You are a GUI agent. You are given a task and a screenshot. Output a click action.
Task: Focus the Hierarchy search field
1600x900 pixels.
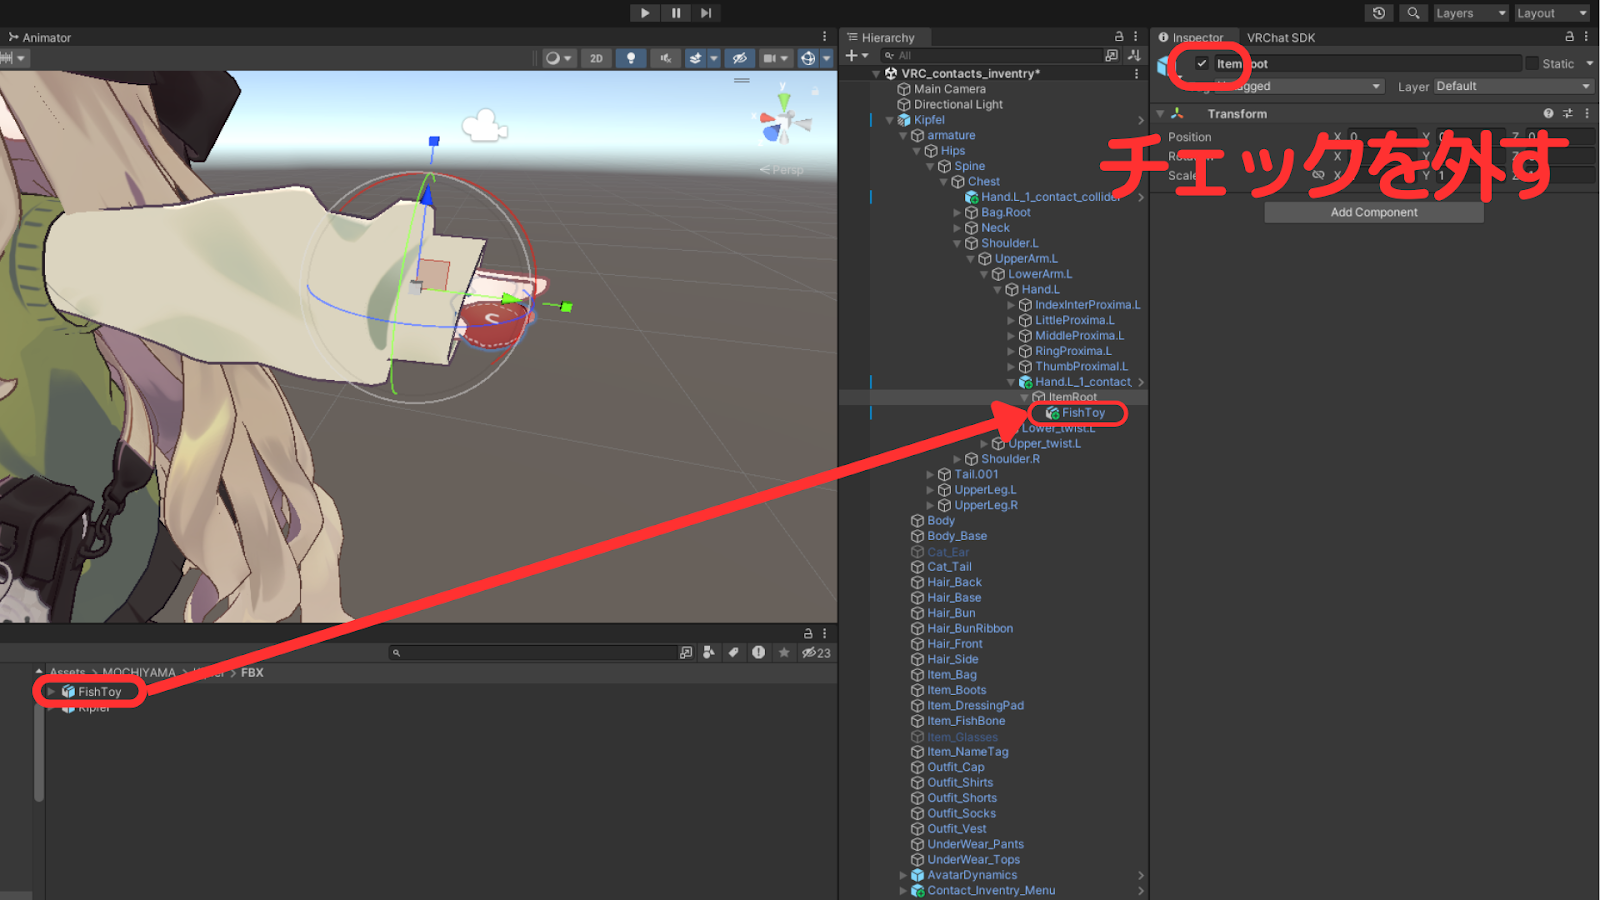990,56
